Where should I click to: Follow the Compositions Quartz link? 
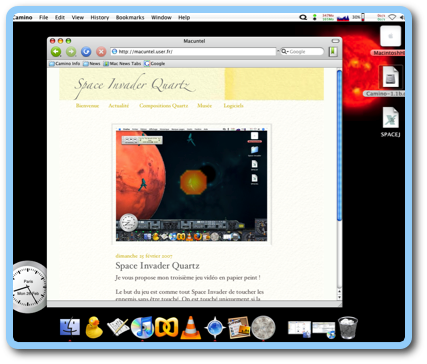point(164,106)
